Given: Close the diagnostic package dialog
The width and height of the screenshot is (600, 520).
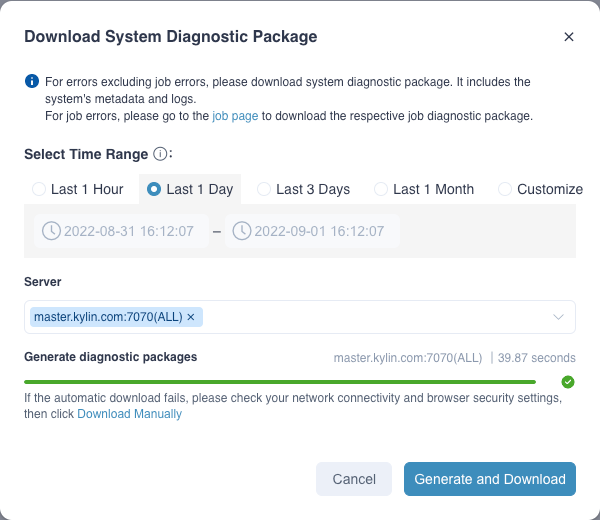Looking at the screenshot, I should (569, 37).
